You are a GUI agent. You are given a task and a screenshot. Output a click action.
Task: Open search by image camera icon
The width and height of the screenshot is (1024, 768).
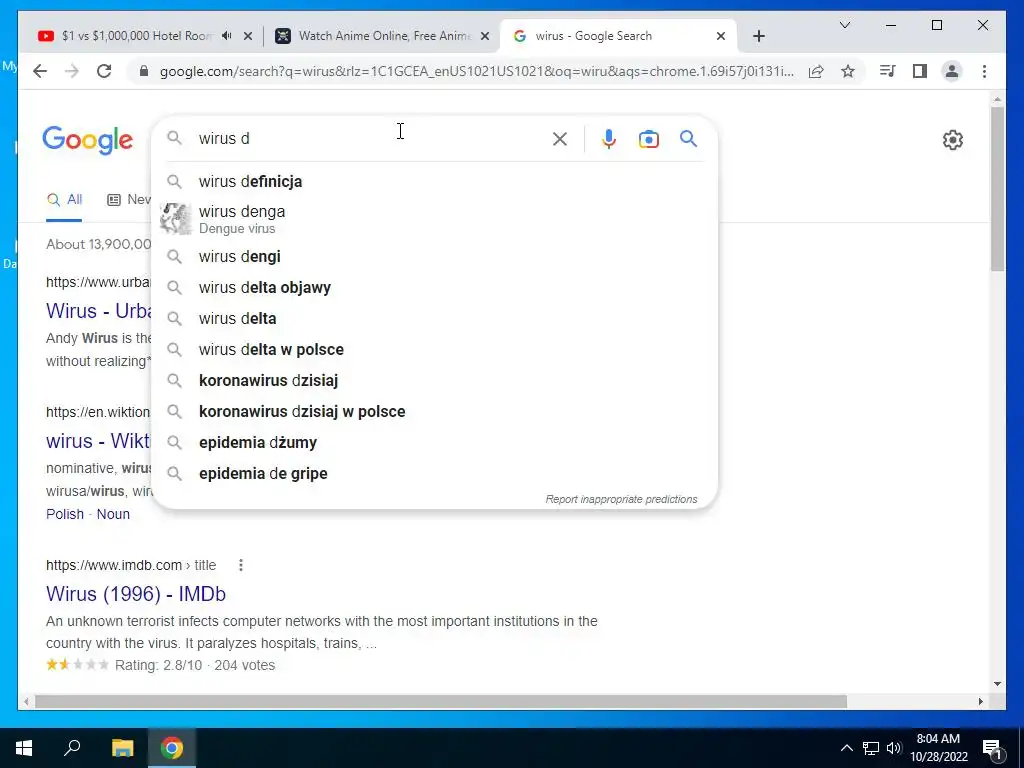tap(648, 139)
